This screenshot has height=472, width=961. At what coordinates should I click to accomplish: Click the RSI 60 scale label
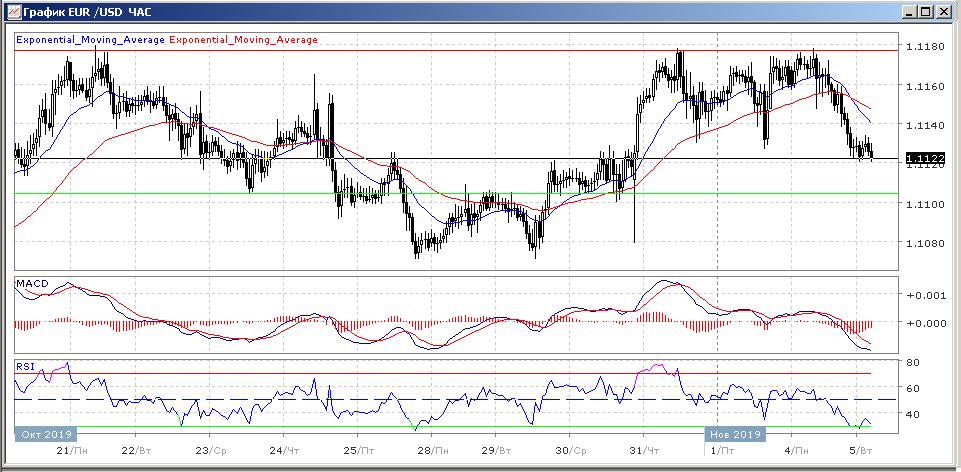tap(912, 388)
